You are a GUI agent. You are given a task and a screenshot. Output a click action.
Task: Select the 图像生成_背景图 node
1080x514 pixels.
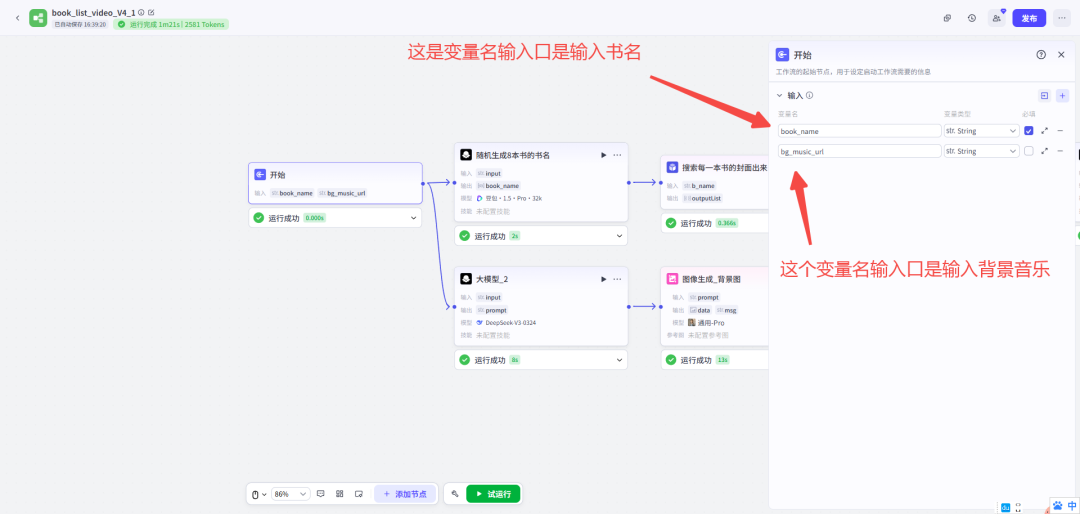point(714,306)
